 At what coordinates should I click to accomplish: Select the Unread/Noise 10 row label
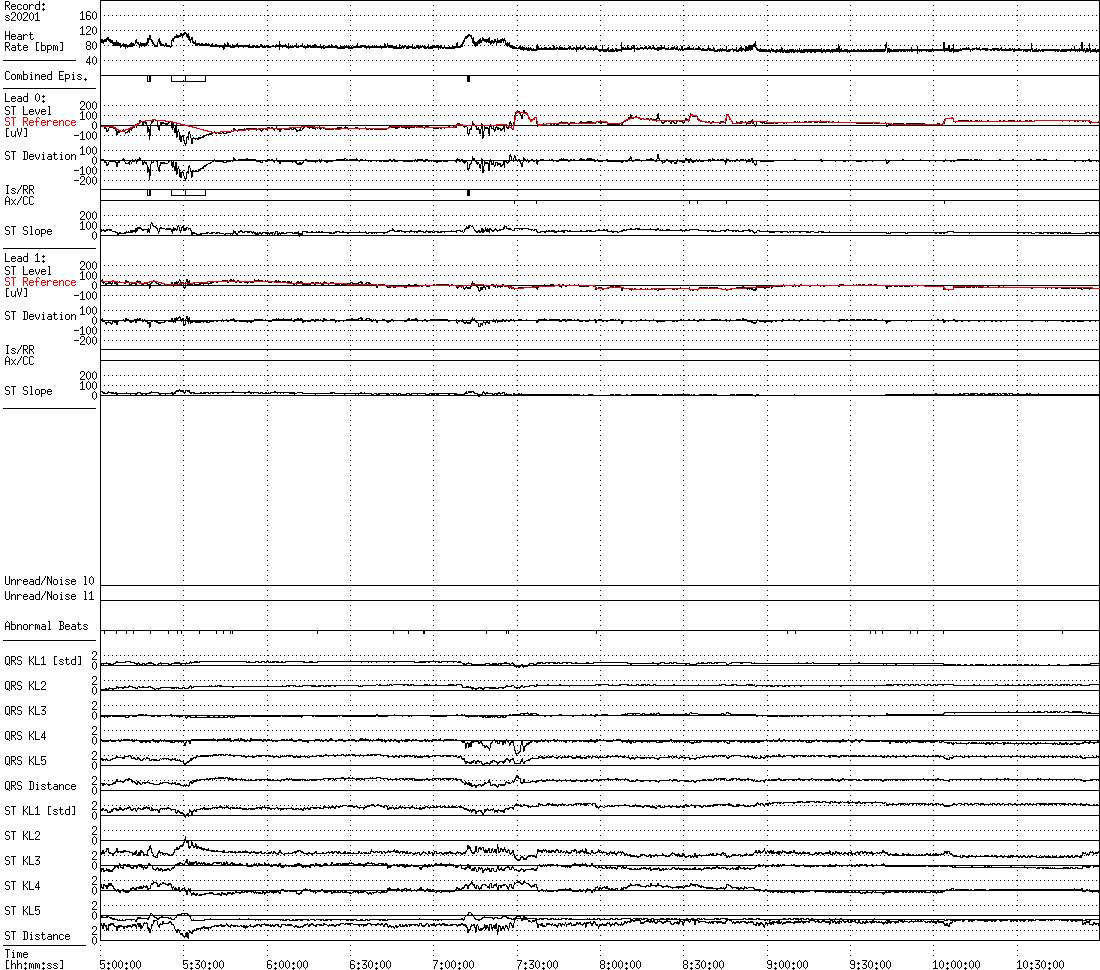pos(49,581)
